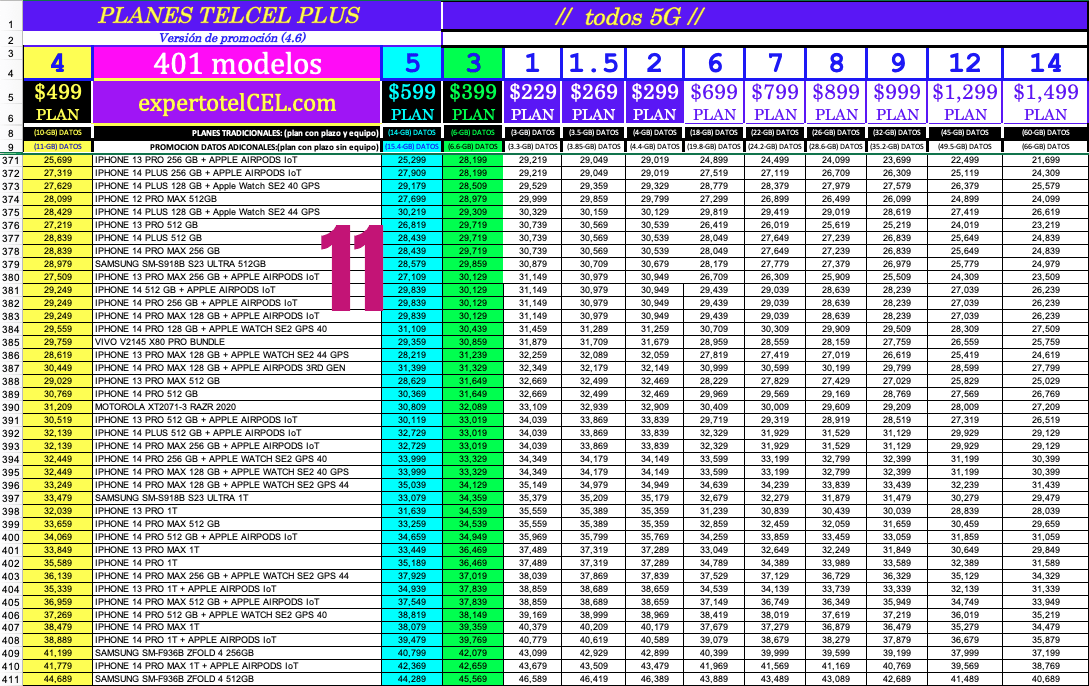Select the 41,199 price in the ZFOLD 4 256GB row
Image resolution: width=1089 pixels, height=686 pixels.
coord(58,653)
